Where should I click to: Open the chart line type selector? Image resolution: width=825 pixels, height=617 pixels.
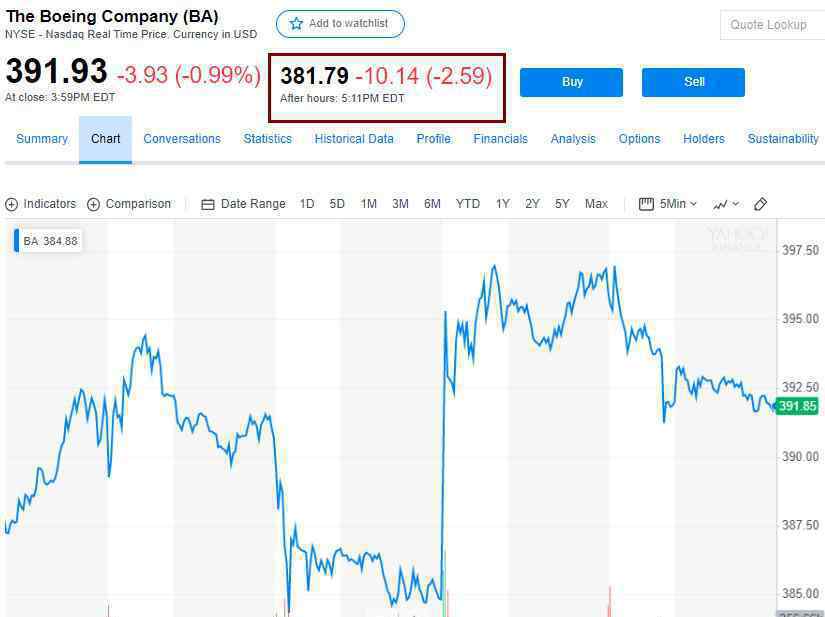pos(726,204)
